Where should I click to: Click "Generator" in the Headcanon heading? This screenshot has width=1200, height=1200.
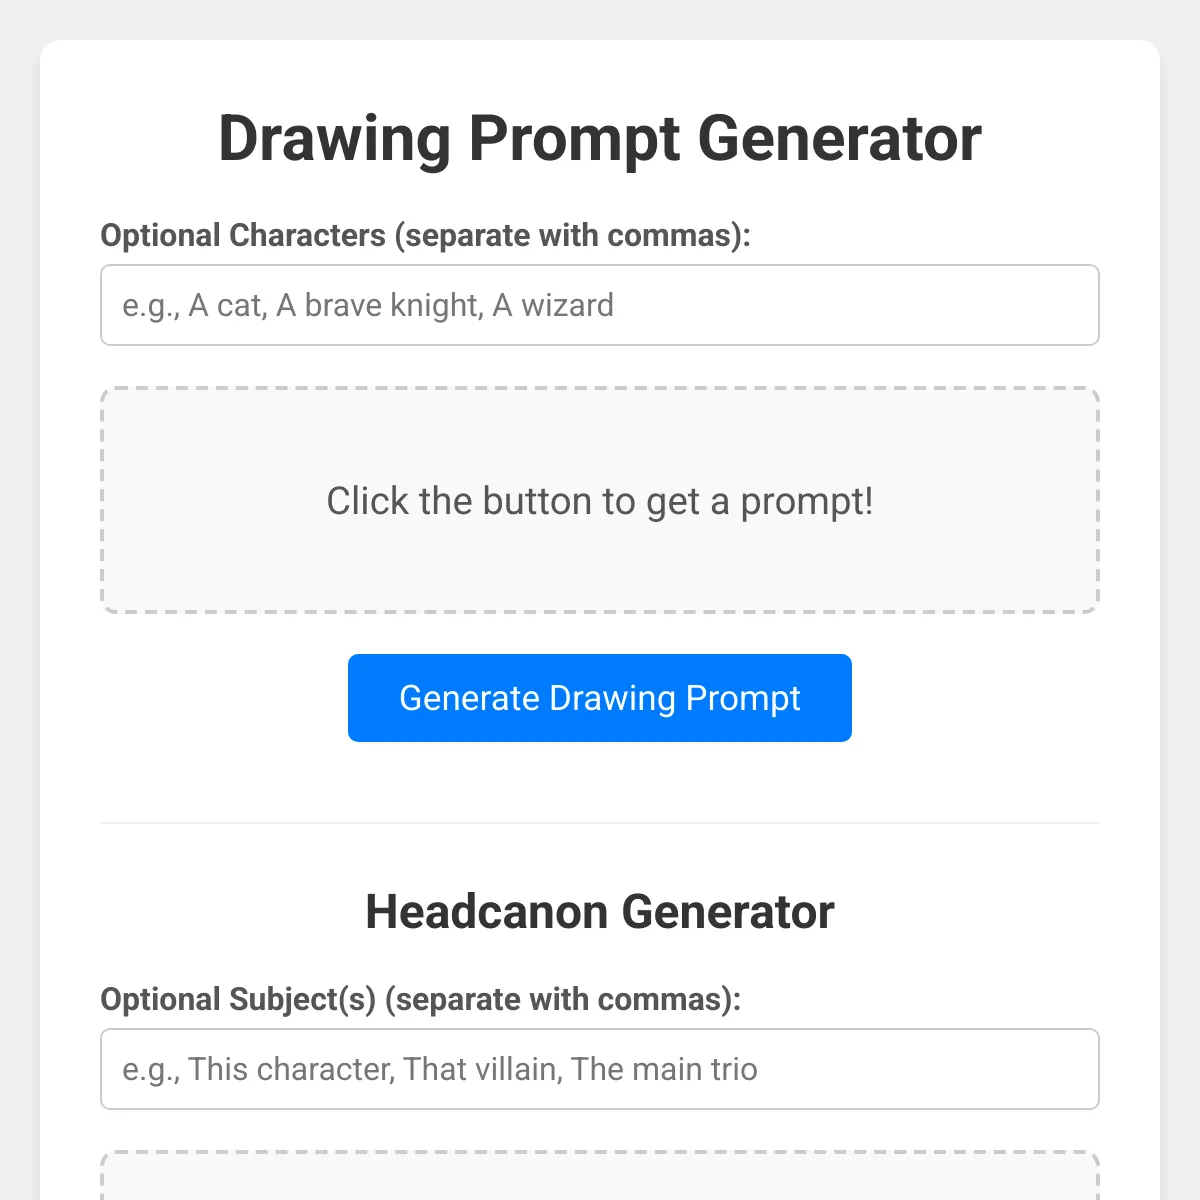pyautogui.click(x=727, y=912)
